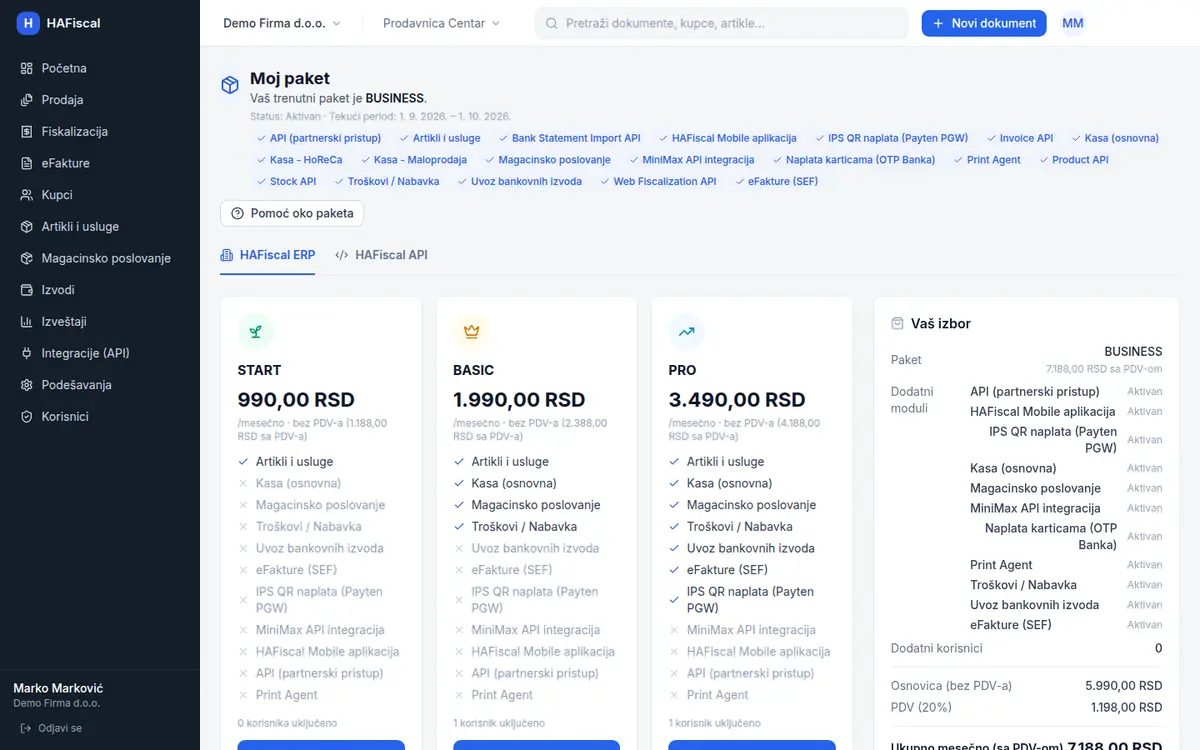Open the MM user avatar menu
The width and height of the screenshot is (1200, 750).
[1073, 23]
